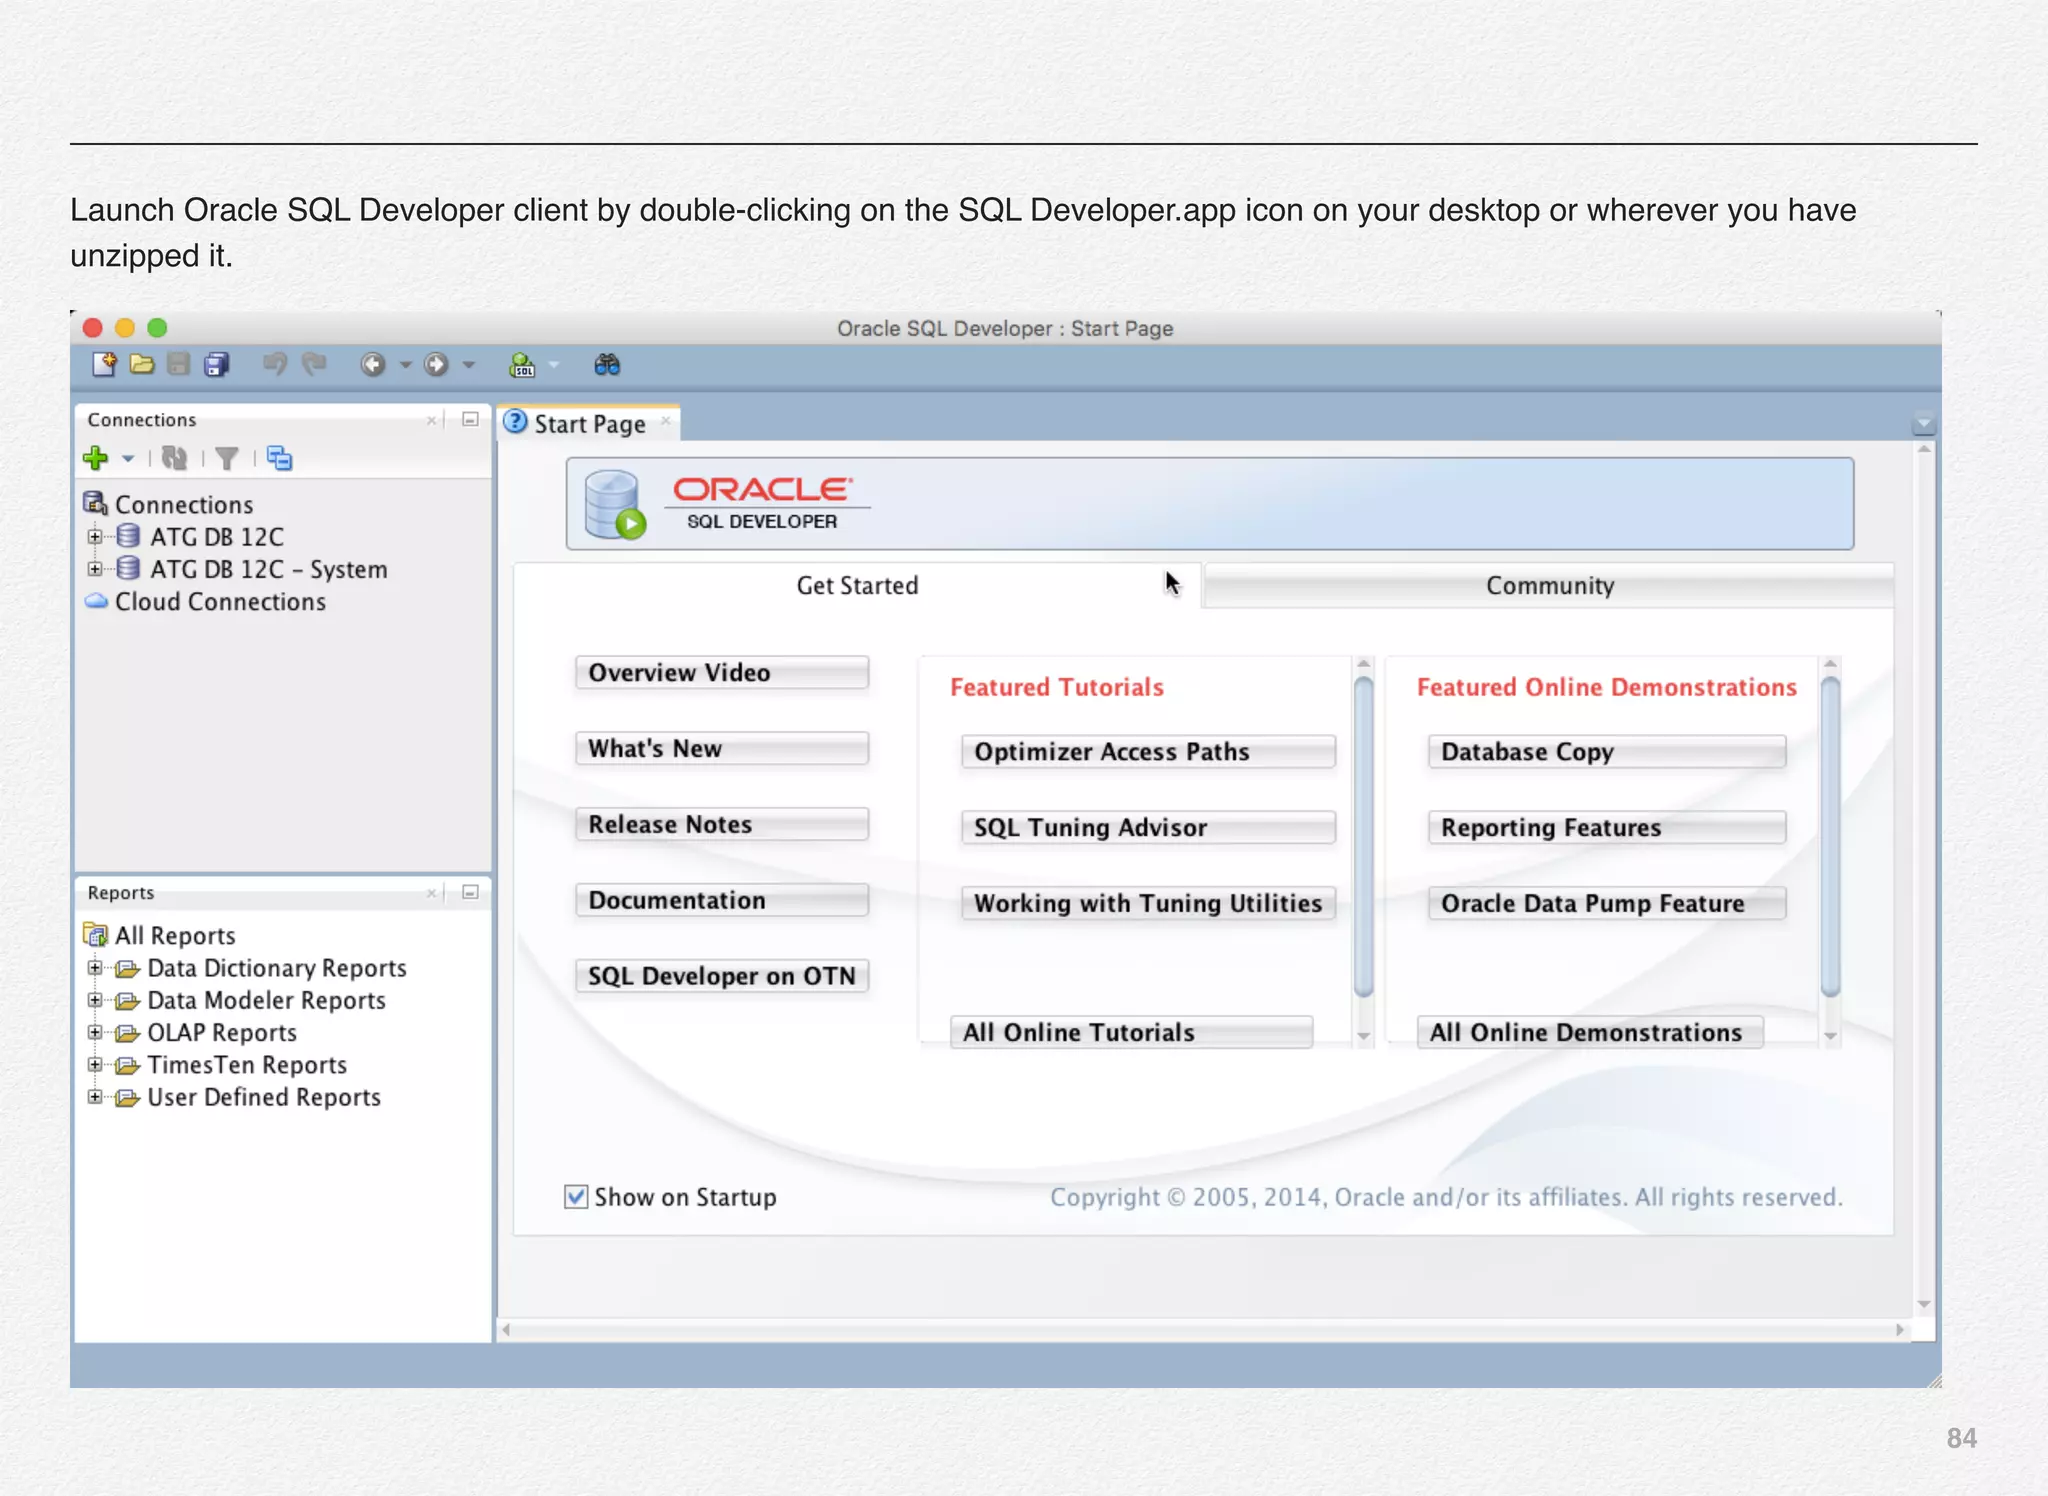The height and width of the screenshot is (1496, 2048).
Task: Open the New Connection dropdown arrow
Action: pos(128,459)
